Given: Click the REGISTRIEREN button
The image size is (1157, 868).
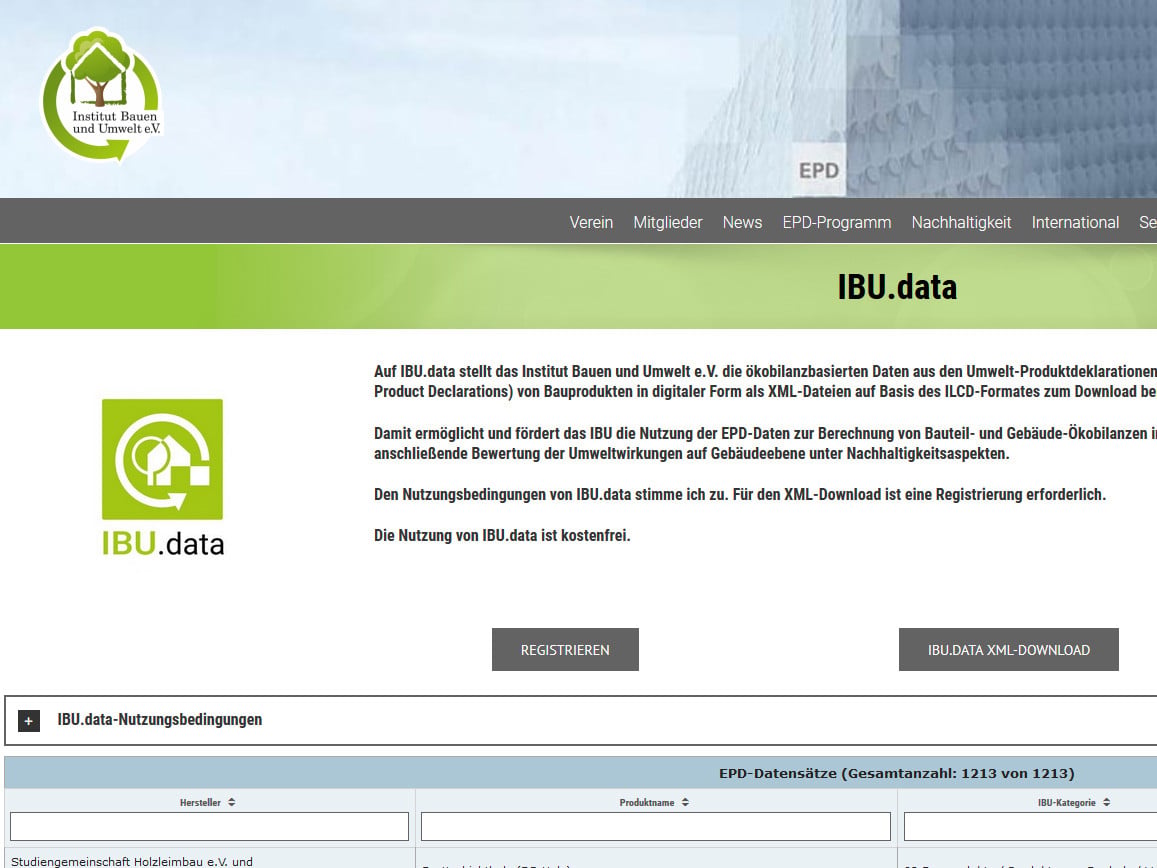Looking at the screenshot, I should pyautogui.click(x=565, y=650).
